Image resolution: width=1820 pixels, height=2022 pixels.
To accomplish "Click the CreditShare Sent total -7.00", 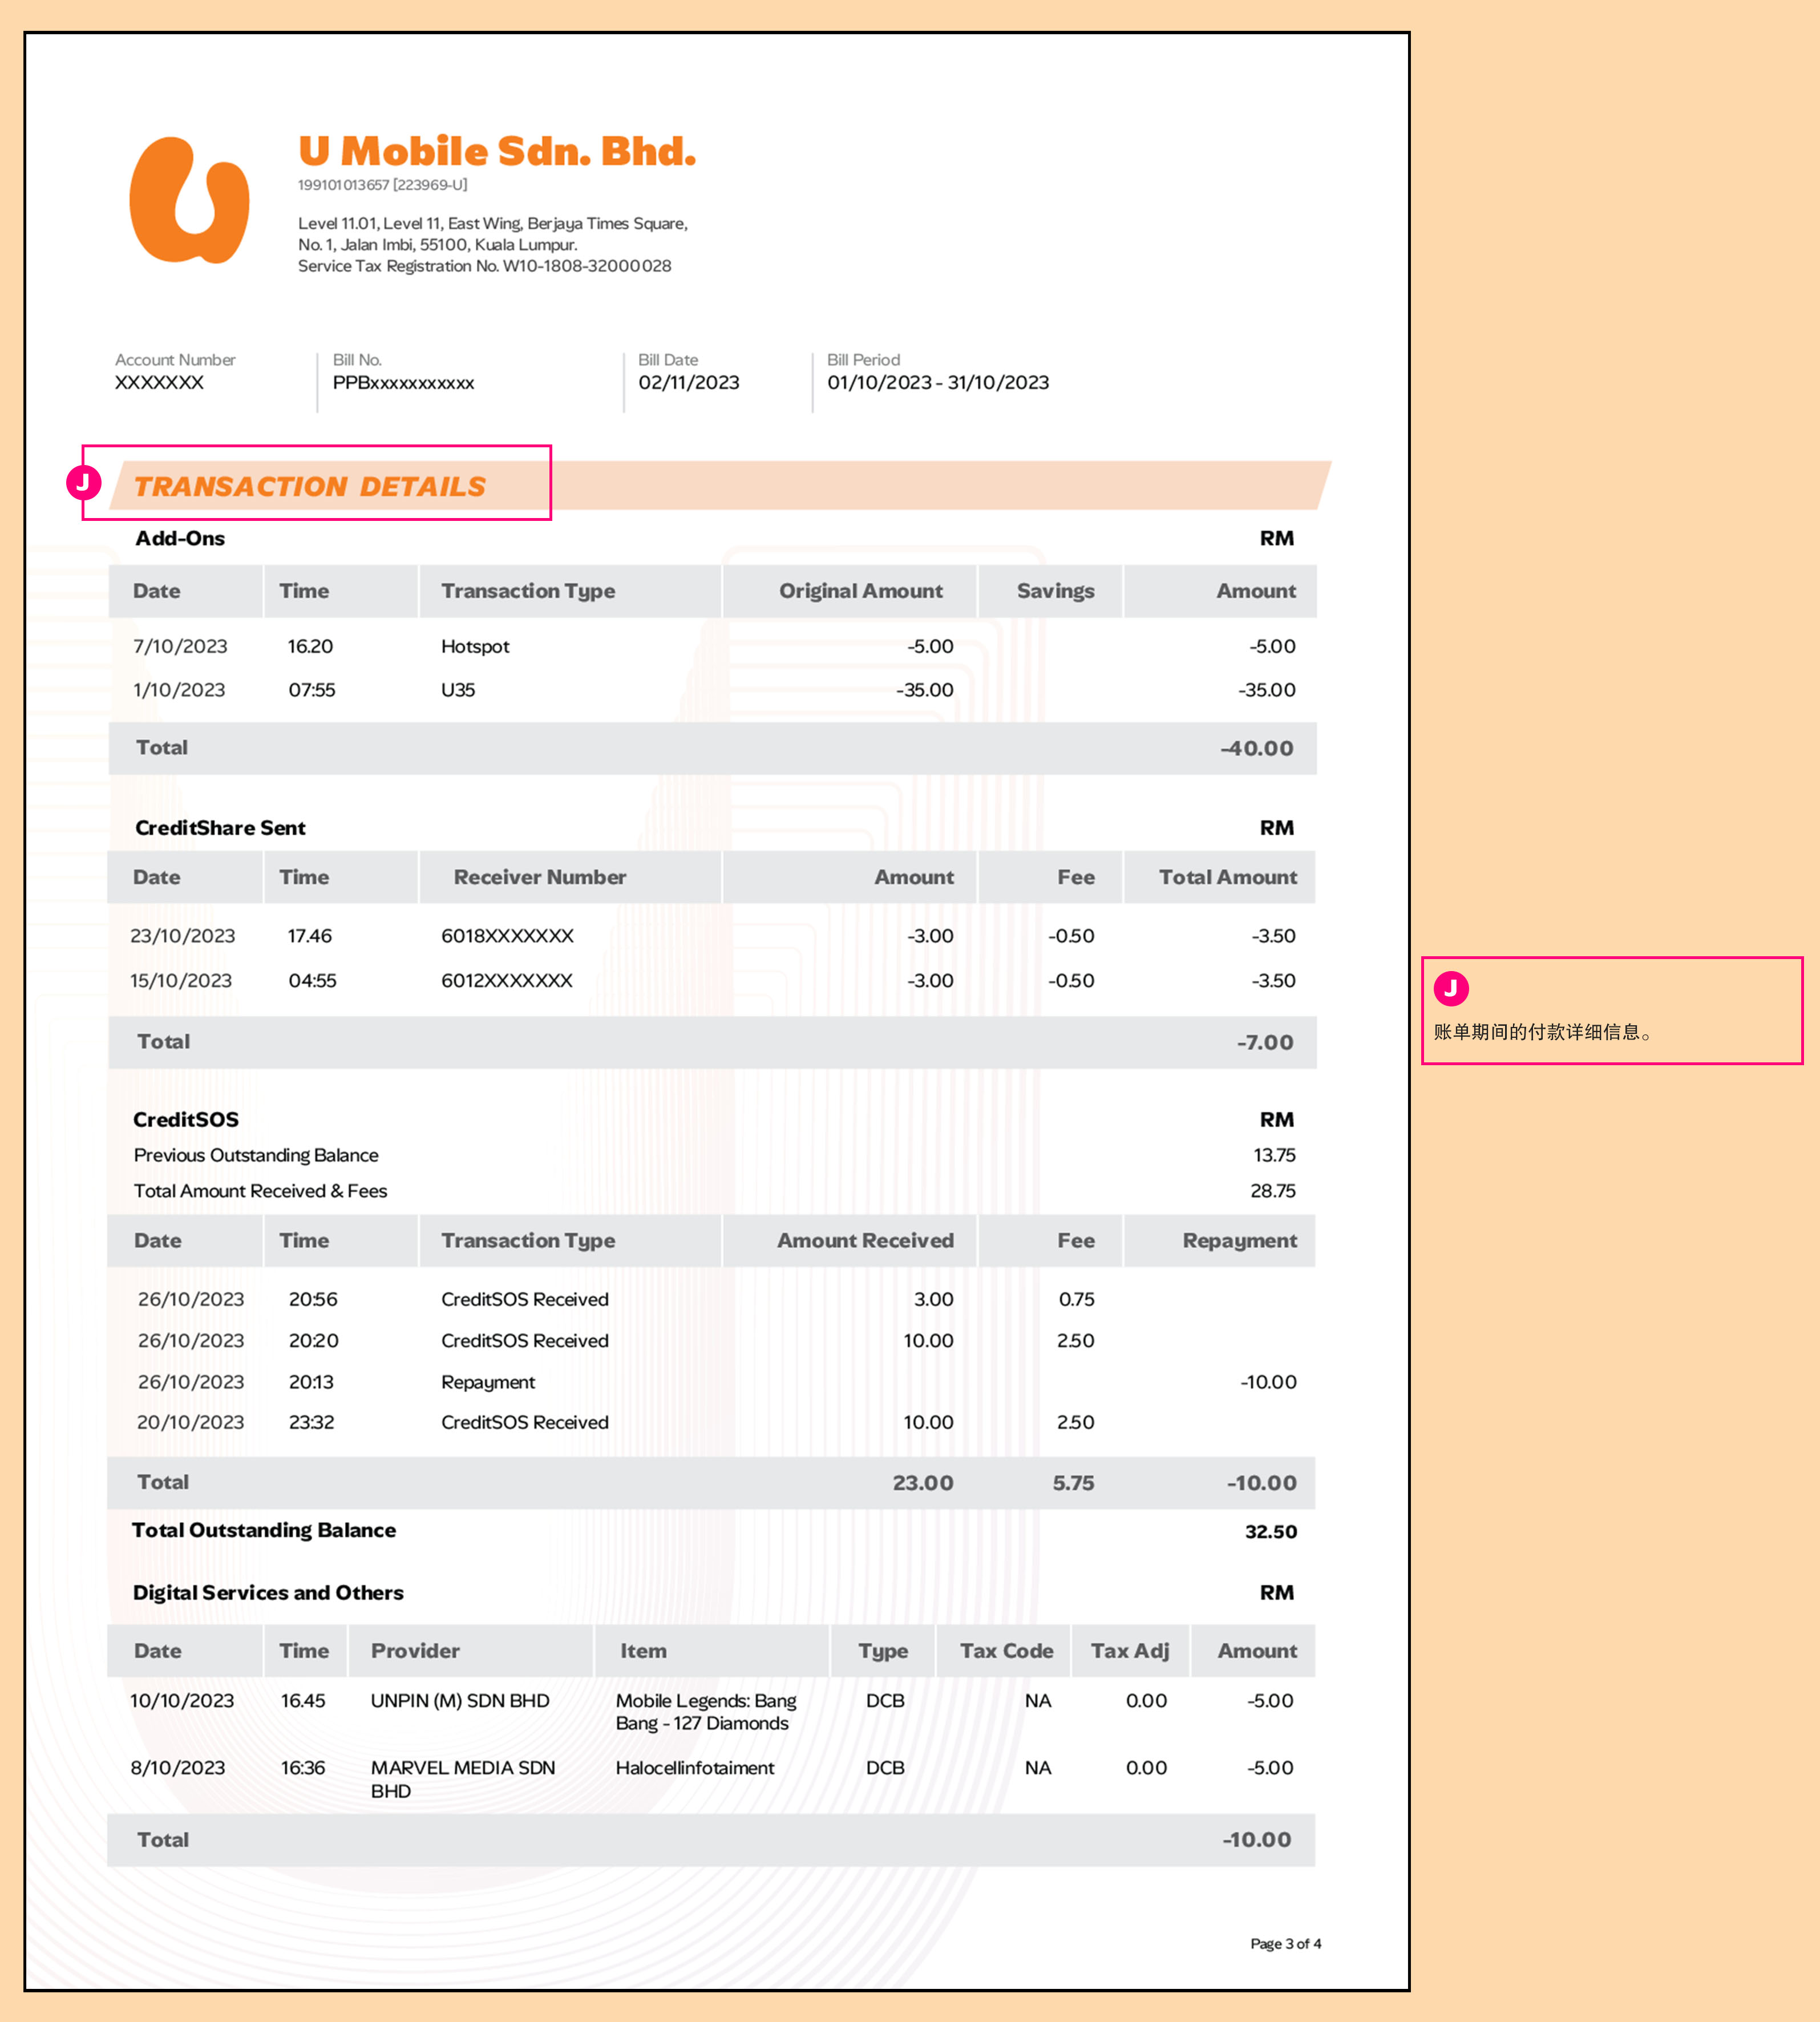I will click(1265, 1043).
